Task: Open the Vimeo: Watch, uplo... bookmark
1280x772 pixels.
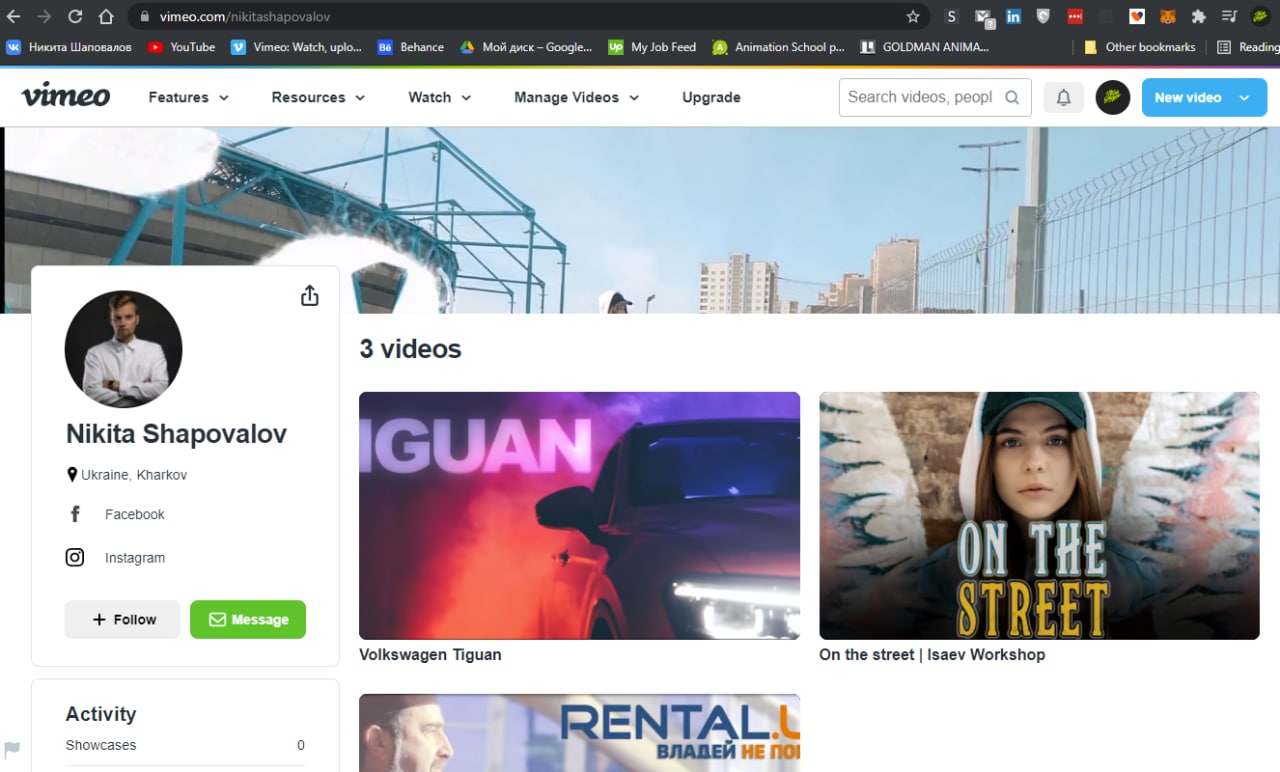Action: 297,47
